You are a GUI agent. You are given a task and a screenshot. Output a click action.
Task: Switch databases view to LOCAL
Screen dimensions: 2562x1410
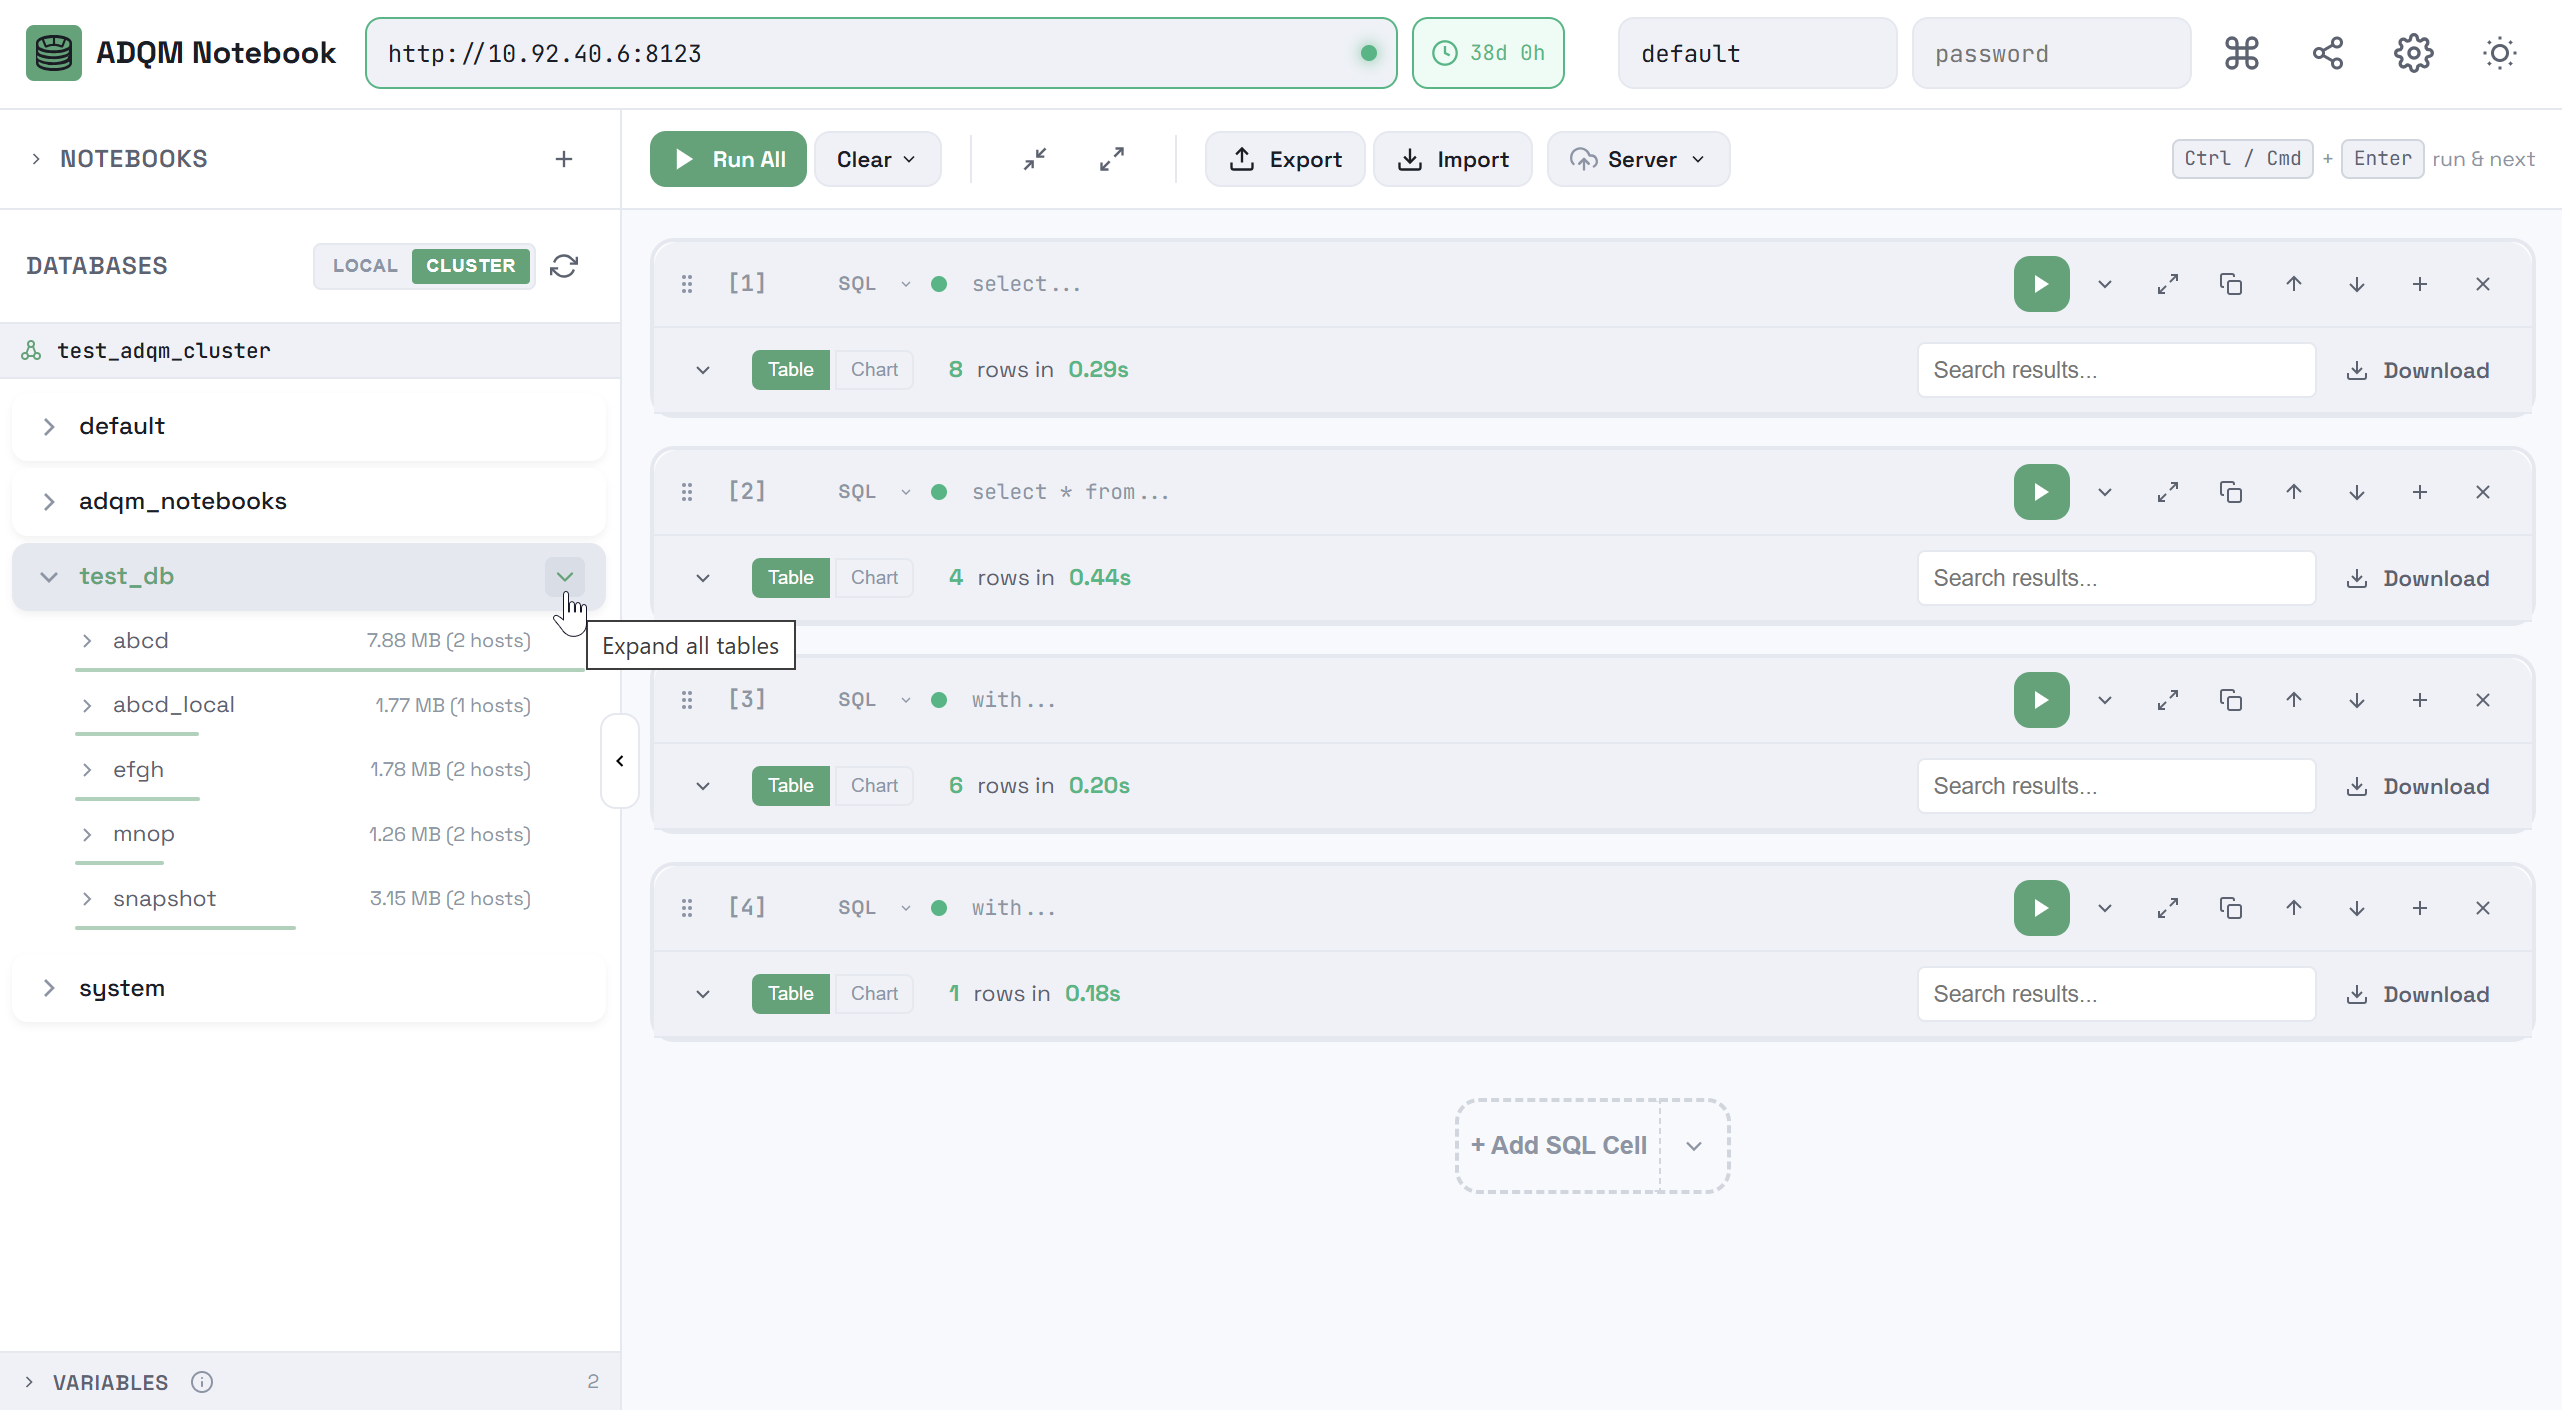point(365,266)
